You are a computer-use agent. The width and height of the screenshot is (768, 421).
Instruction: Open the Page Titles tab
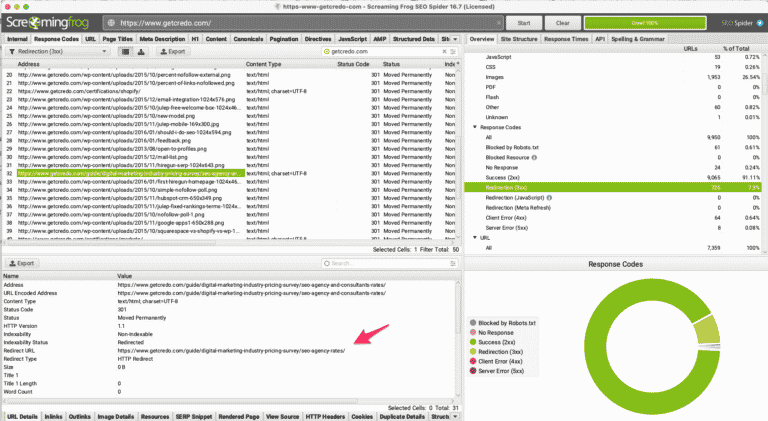118,39
